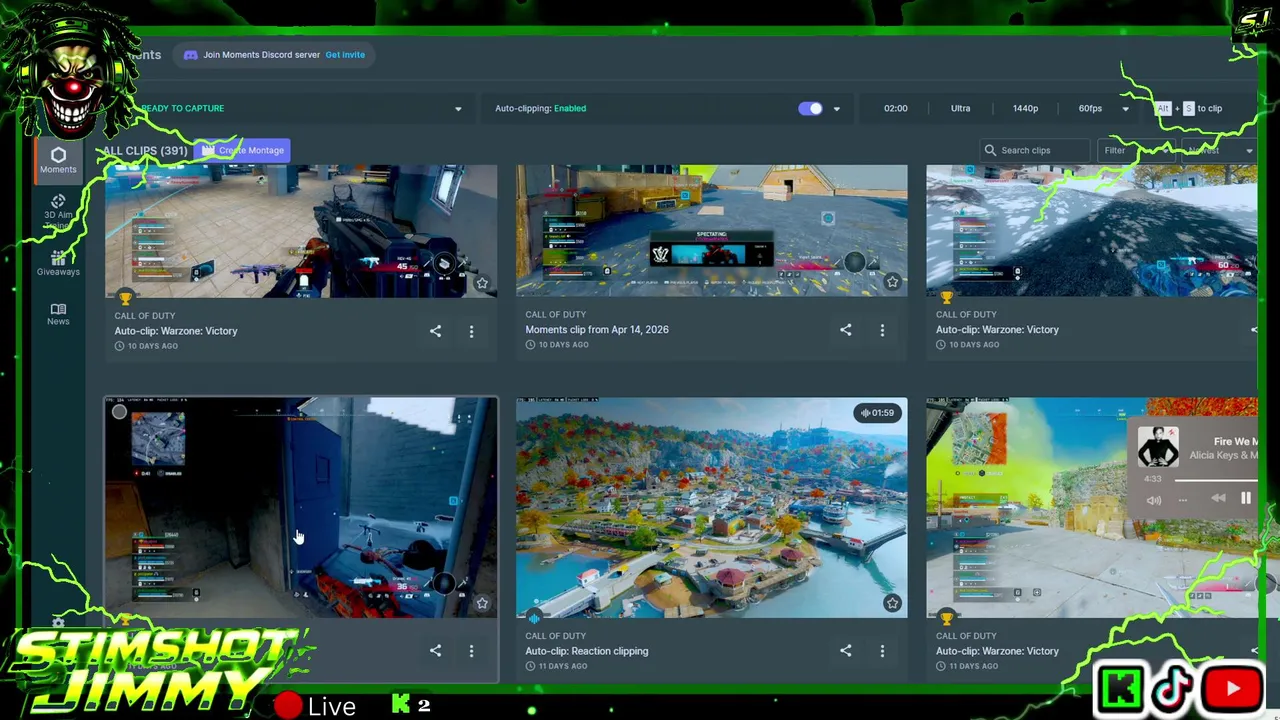The image size is (1280, 720).
Task: Click the Create Montage button
Action: (x=242, y=150)
